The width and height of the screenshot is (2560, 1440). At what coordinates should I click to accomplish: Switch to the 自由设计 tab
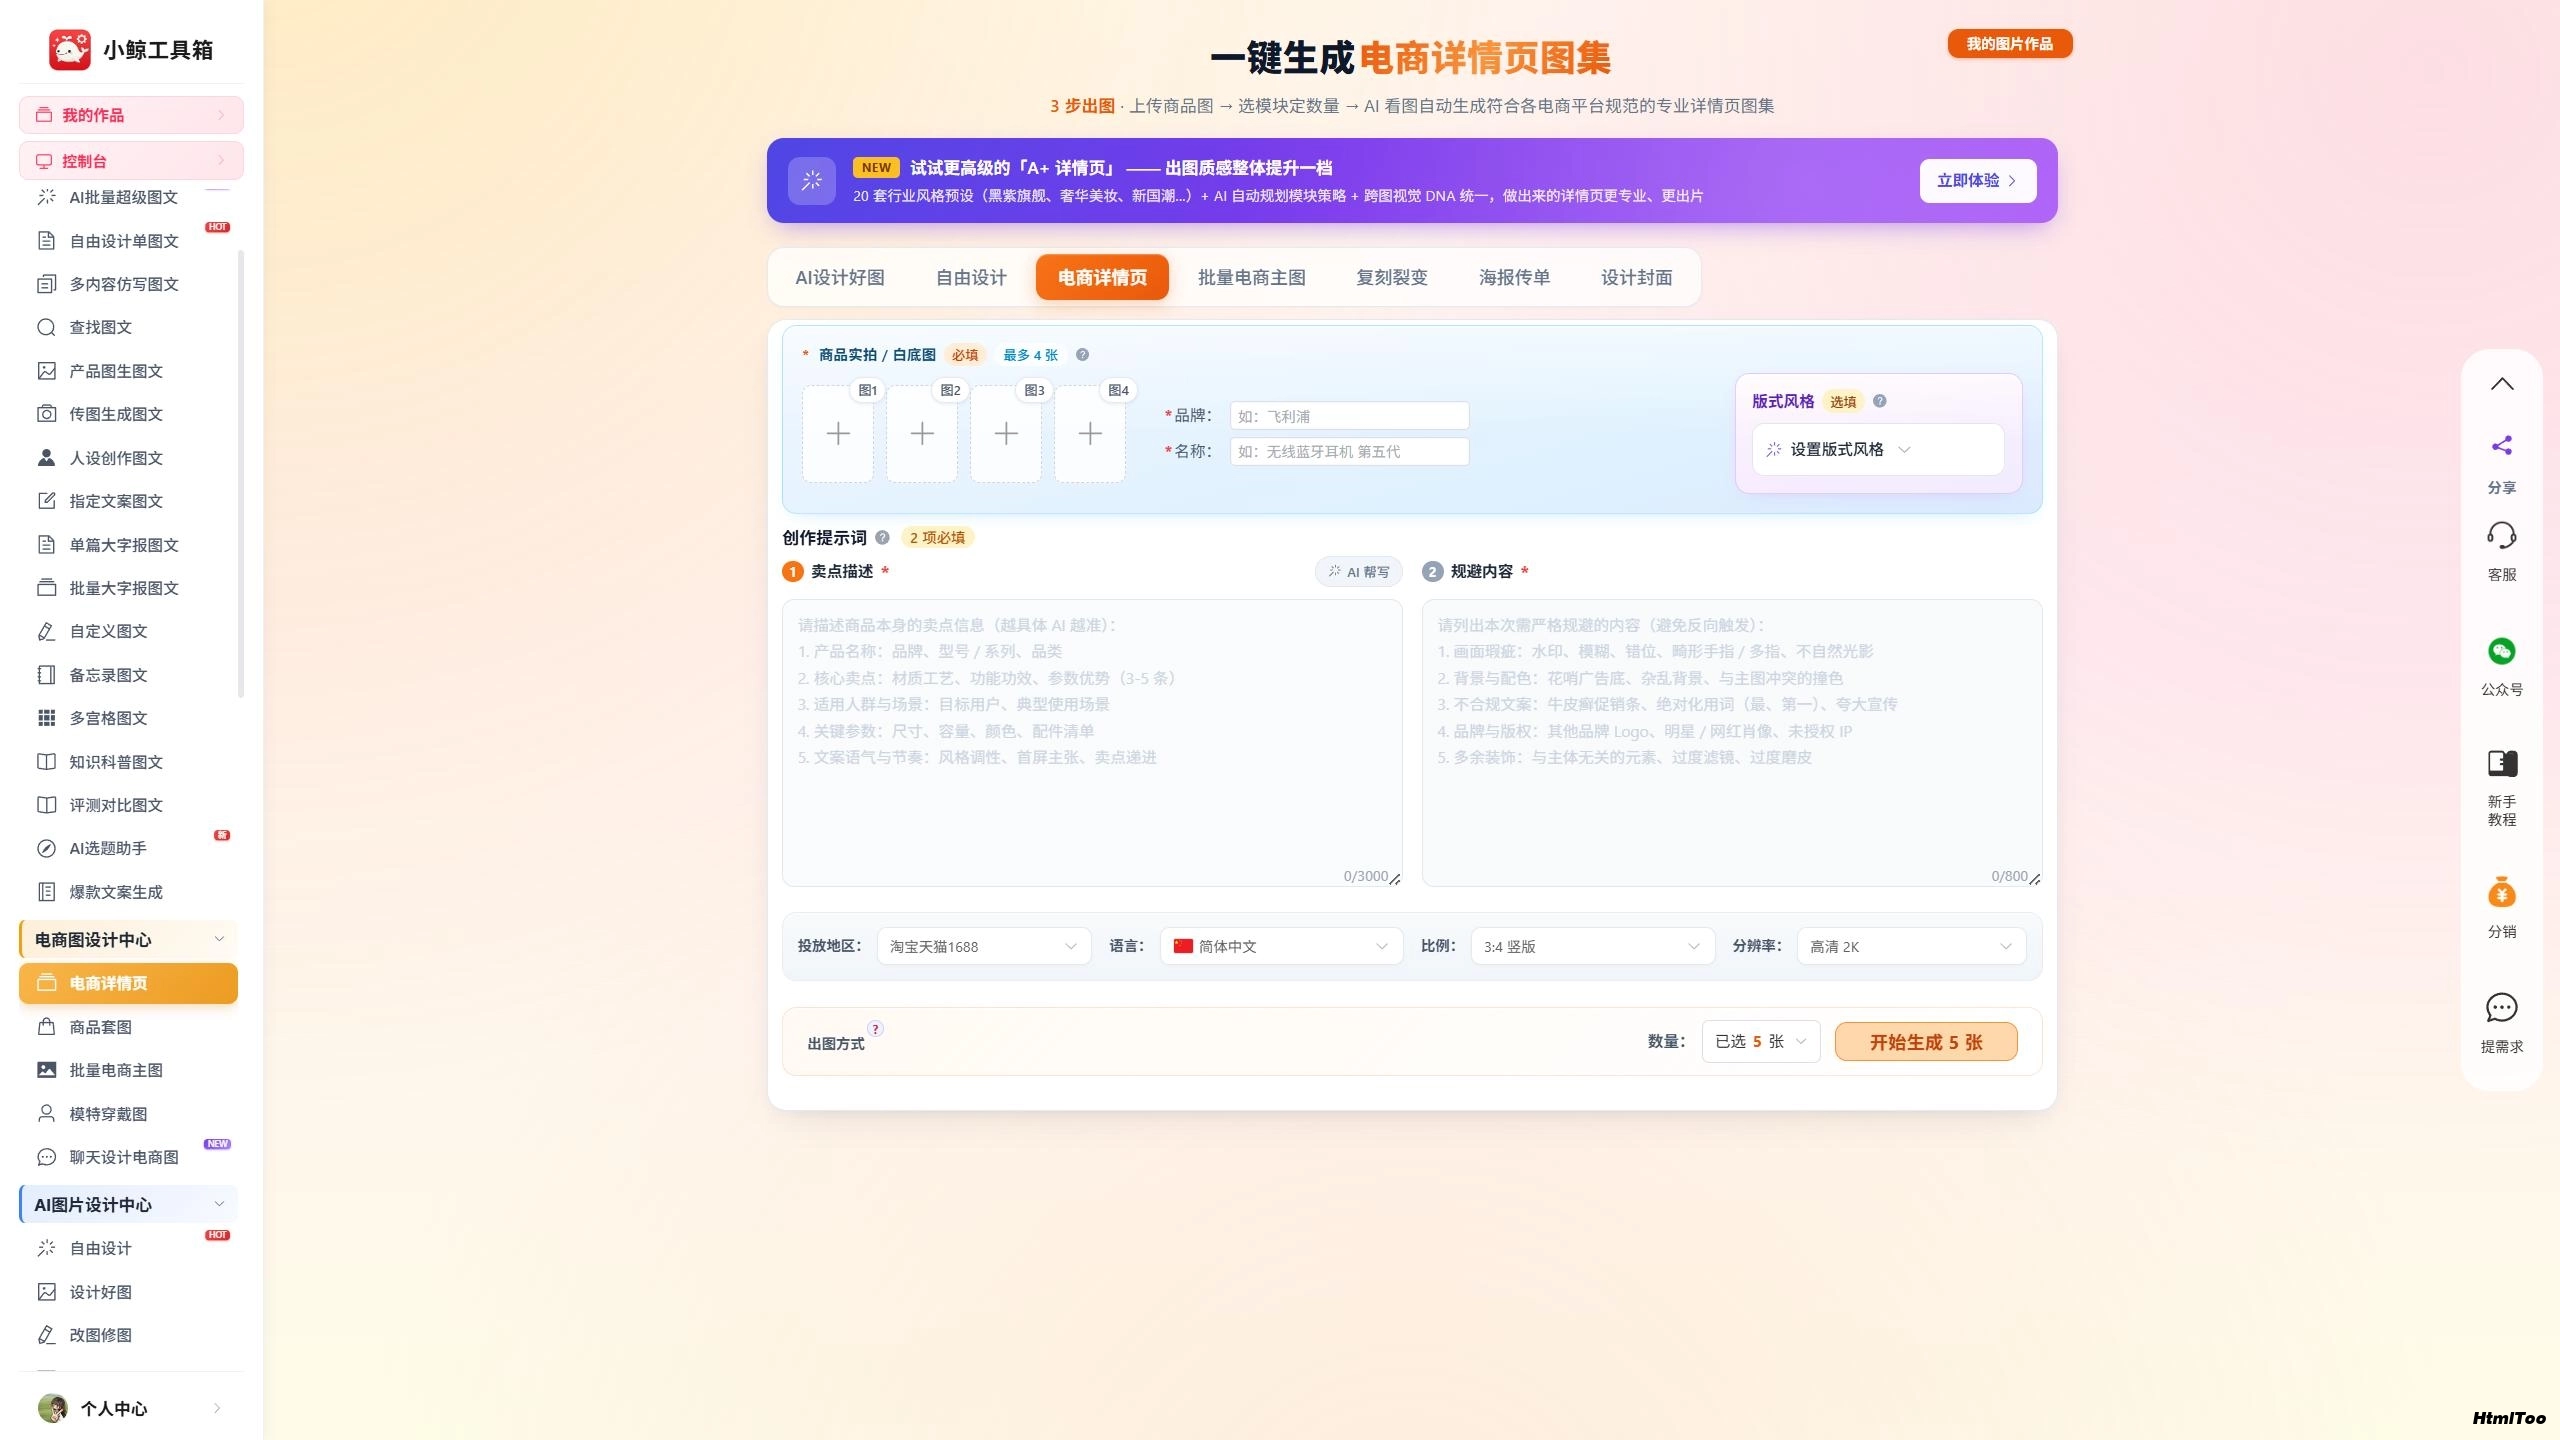(971, 277)
